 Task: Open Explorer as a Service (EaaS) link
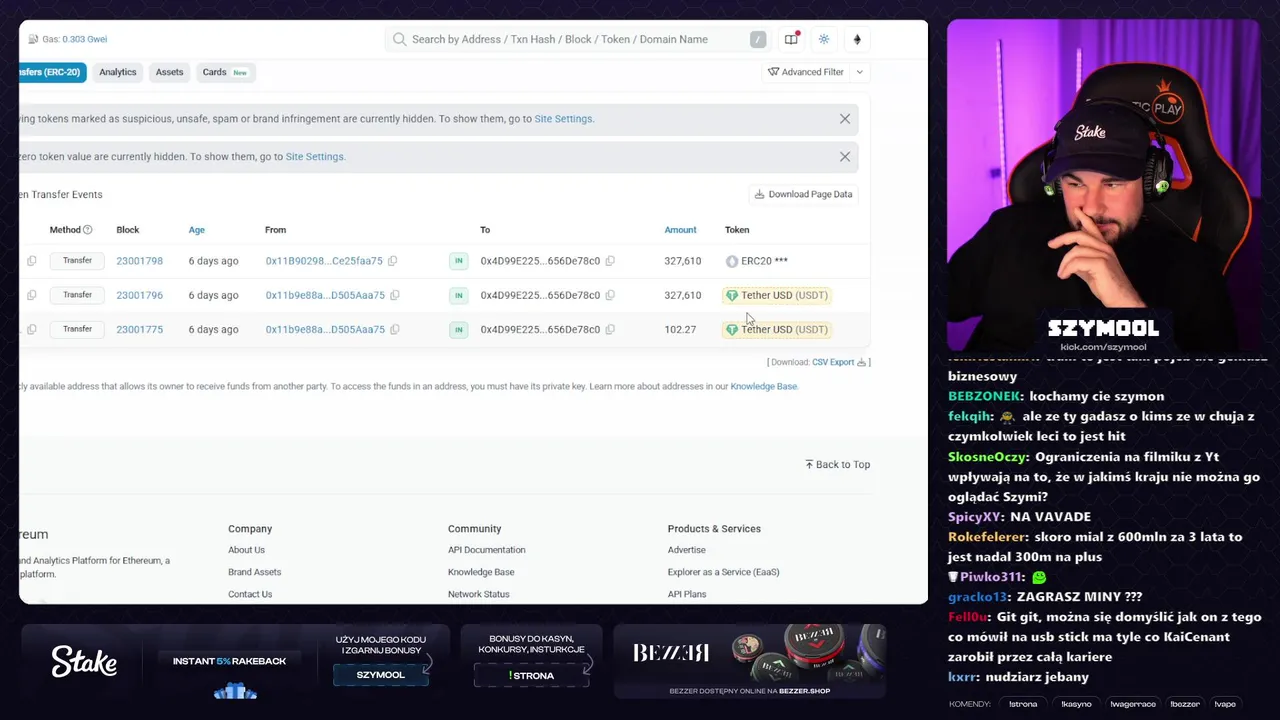click(x=723, y=572)
